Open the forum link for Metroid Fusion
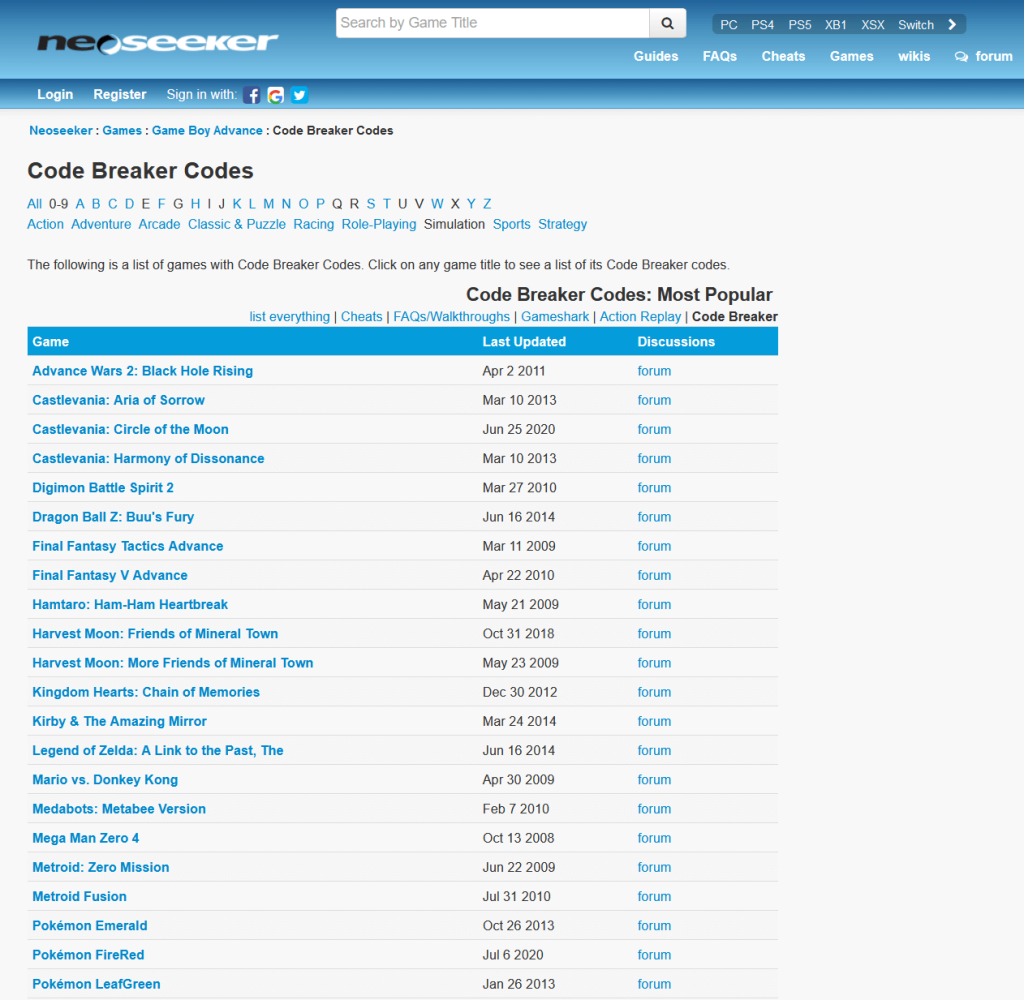 coord(654,896)
